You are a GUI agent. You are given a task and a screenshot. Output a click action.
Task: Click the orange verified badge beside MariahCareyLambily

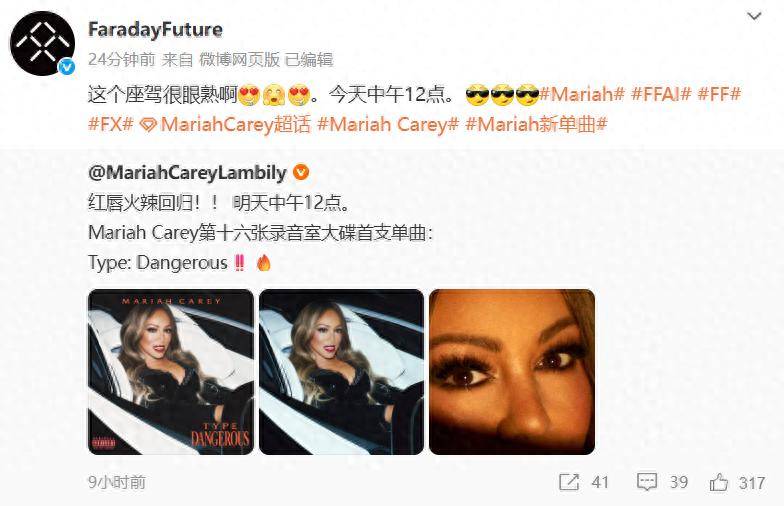pos(300,172)
